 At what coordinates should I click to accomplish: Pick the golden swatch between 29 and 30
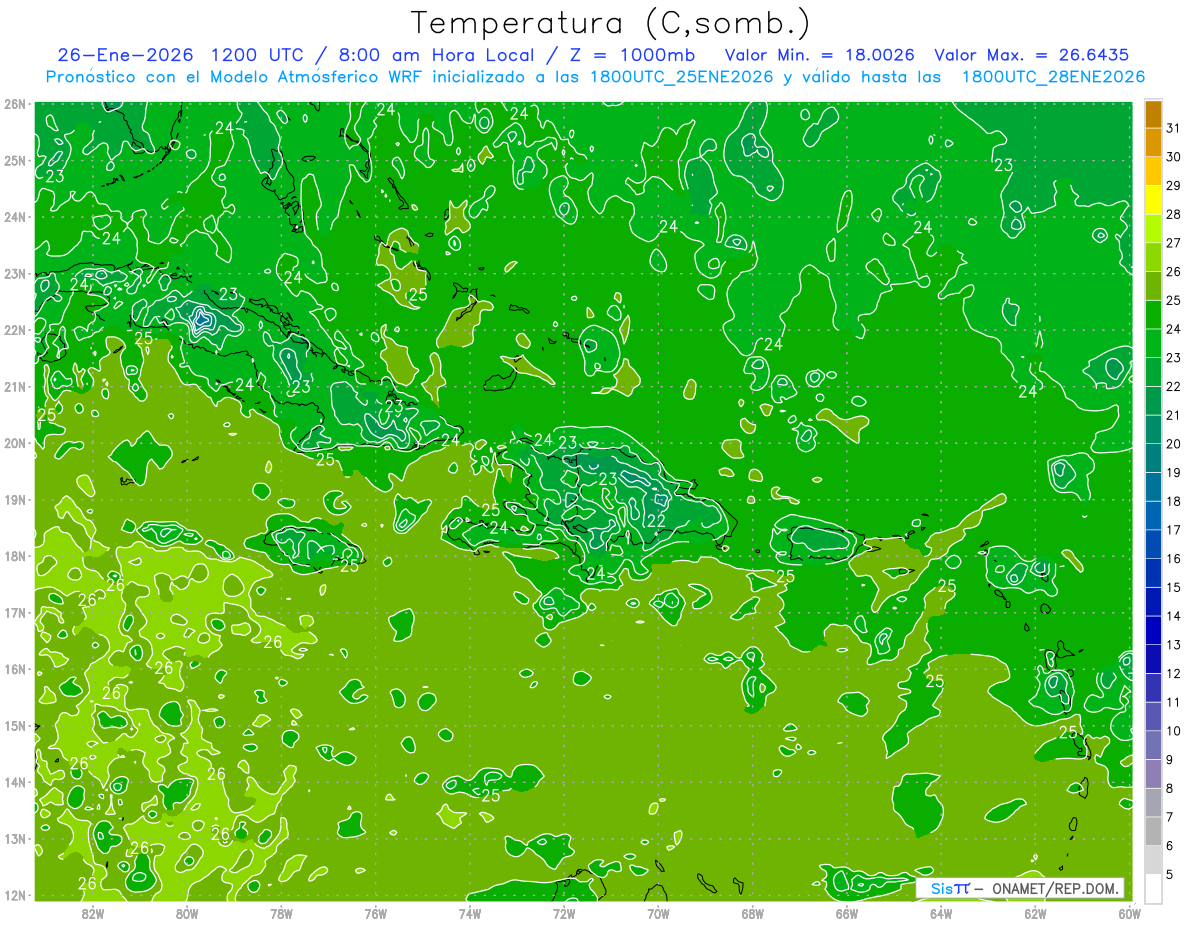click(x=1153, y=171)
